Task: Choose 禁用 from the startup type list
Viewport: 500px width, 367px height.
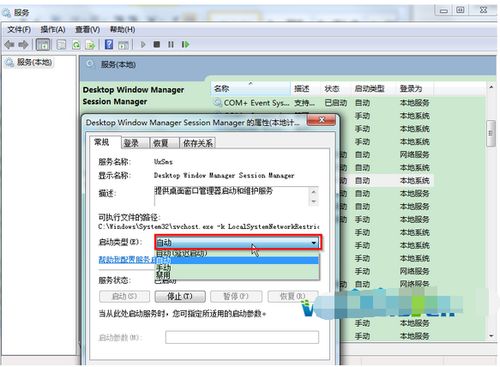Action: click(237, 275)
